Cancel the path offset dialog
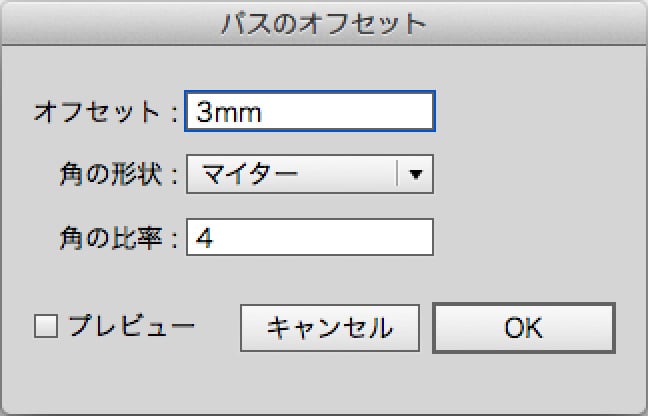This screenshot has width=648, height=420. tap(329, 327)
